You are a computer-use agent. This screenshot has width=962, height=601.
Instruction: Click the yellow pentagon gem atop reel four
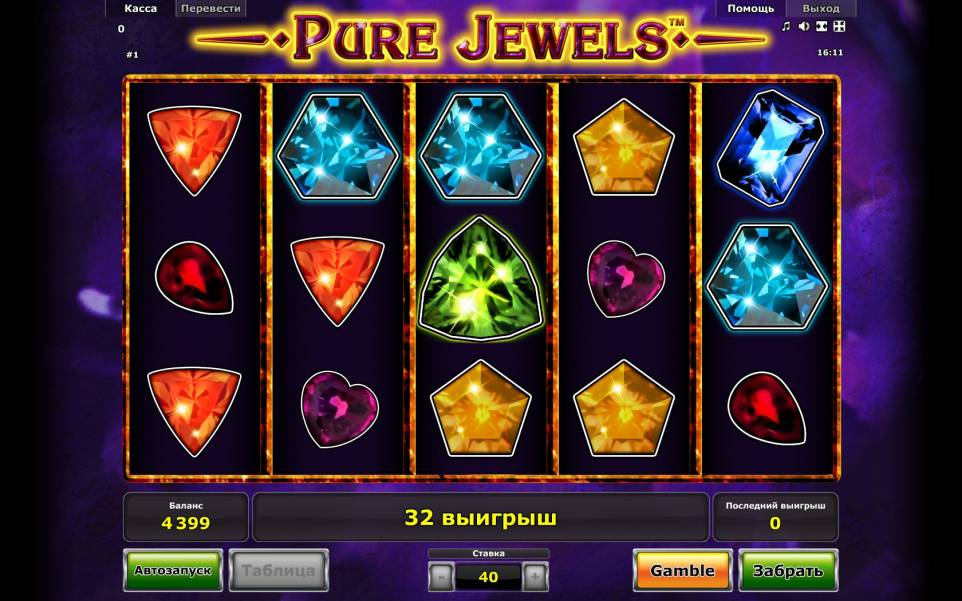pyautogui.click(x=624, y=148)
